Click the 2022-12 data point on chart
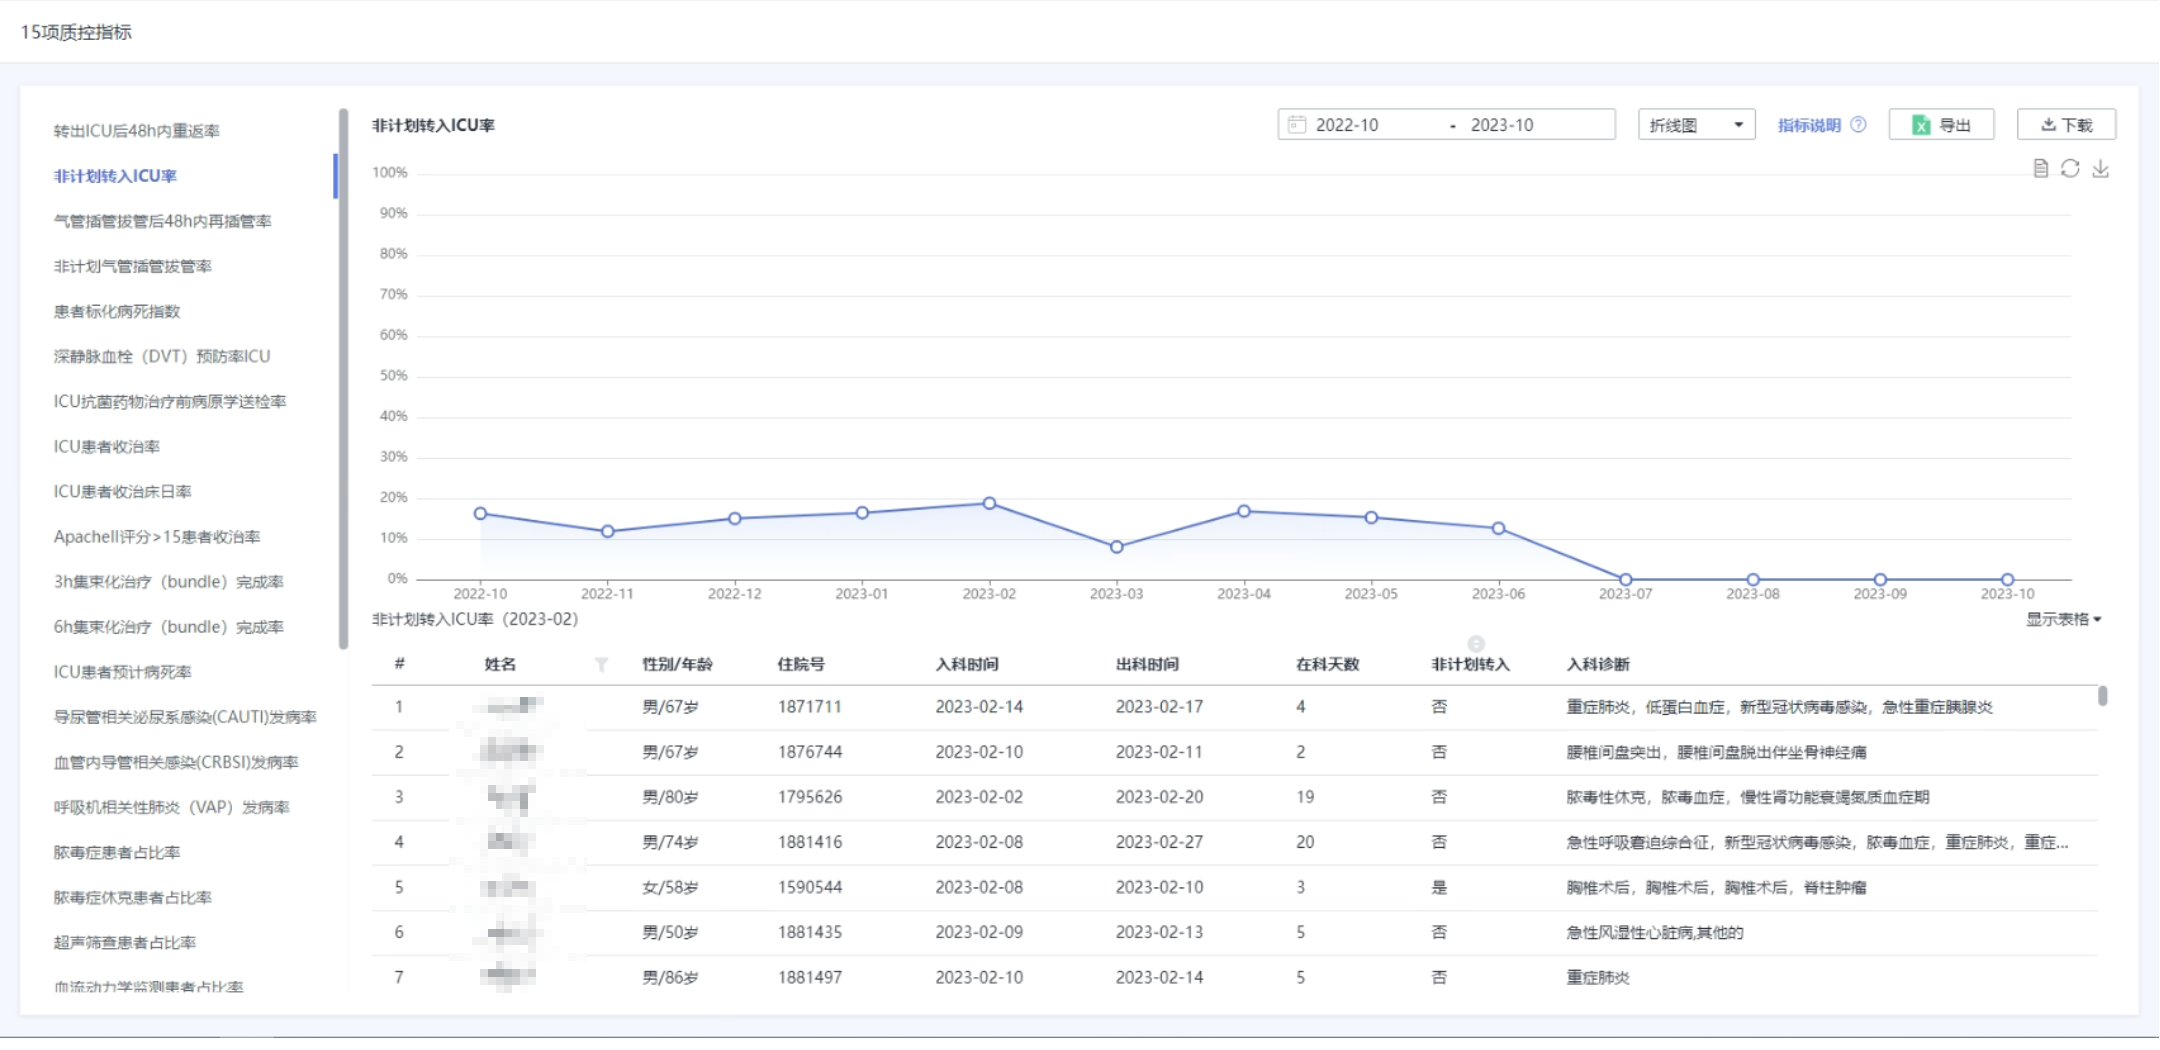2160x1050 pixels. pos(735,518)
